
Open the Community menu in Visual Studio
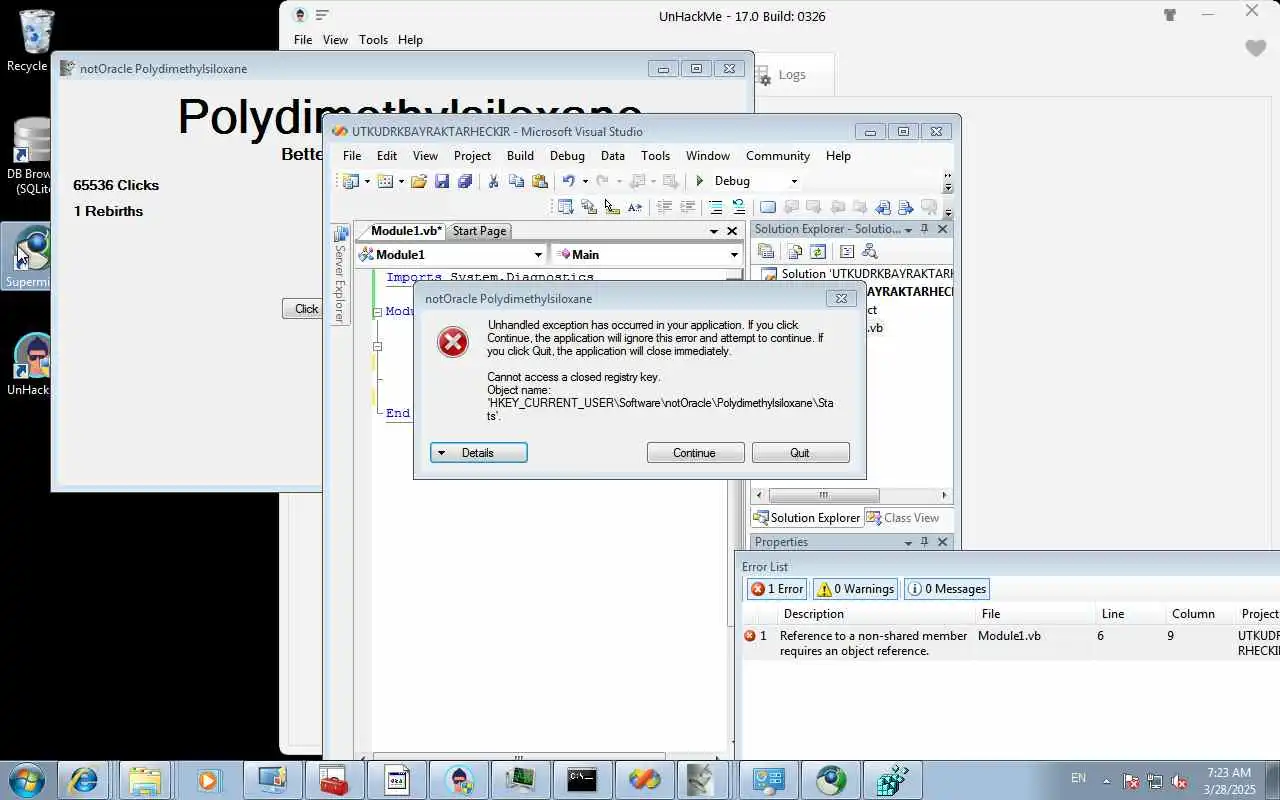click(x=778, y=156)
